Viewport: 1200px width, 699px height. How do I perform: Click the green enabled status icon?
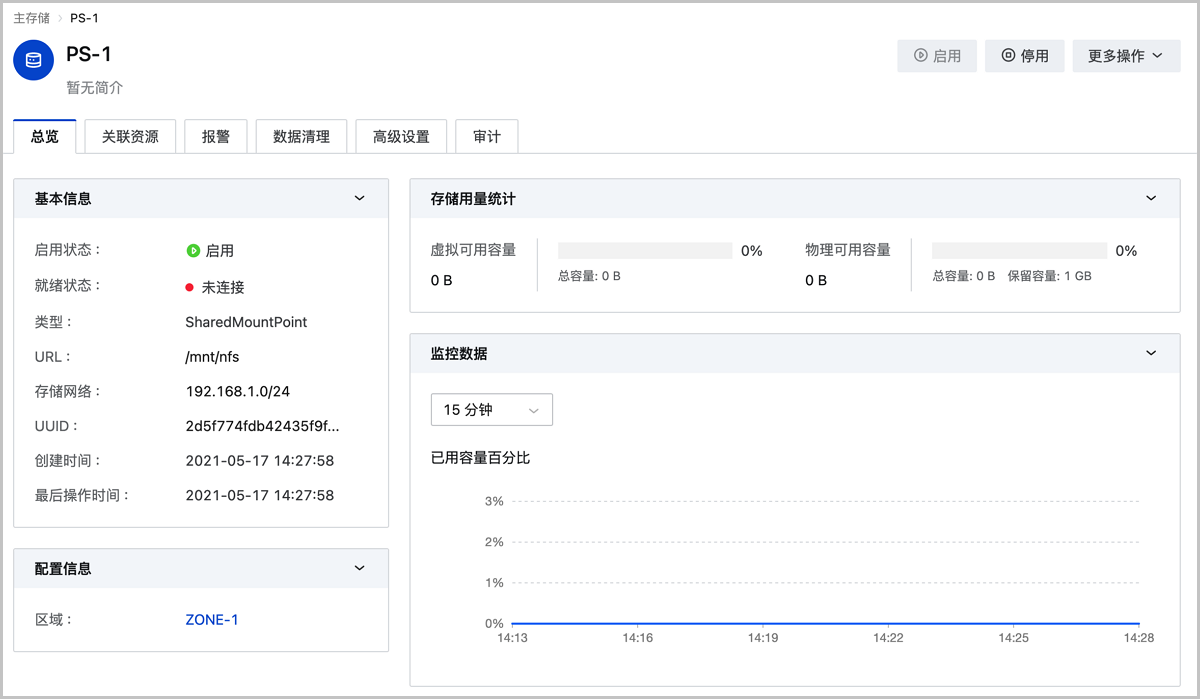coord(193,251)
